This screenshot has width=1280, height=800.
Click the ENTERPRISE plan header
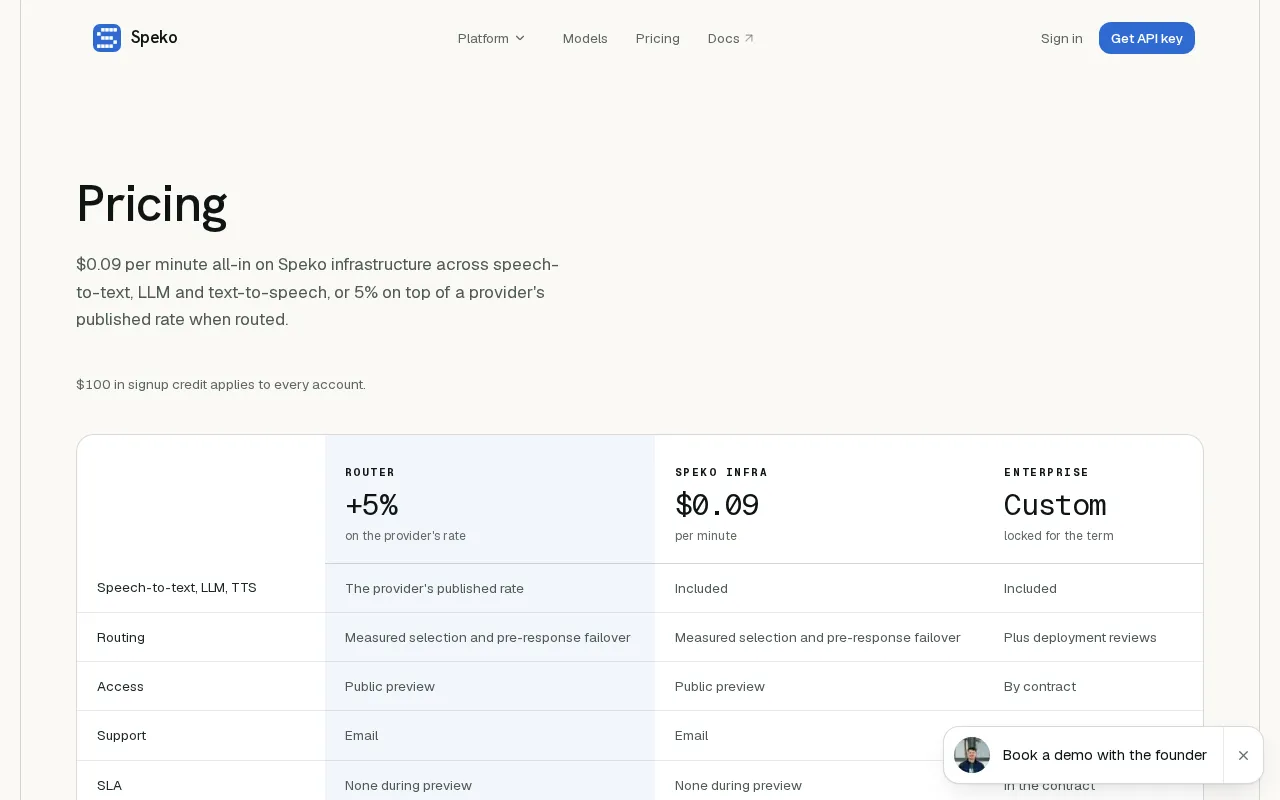(1046, 472)
